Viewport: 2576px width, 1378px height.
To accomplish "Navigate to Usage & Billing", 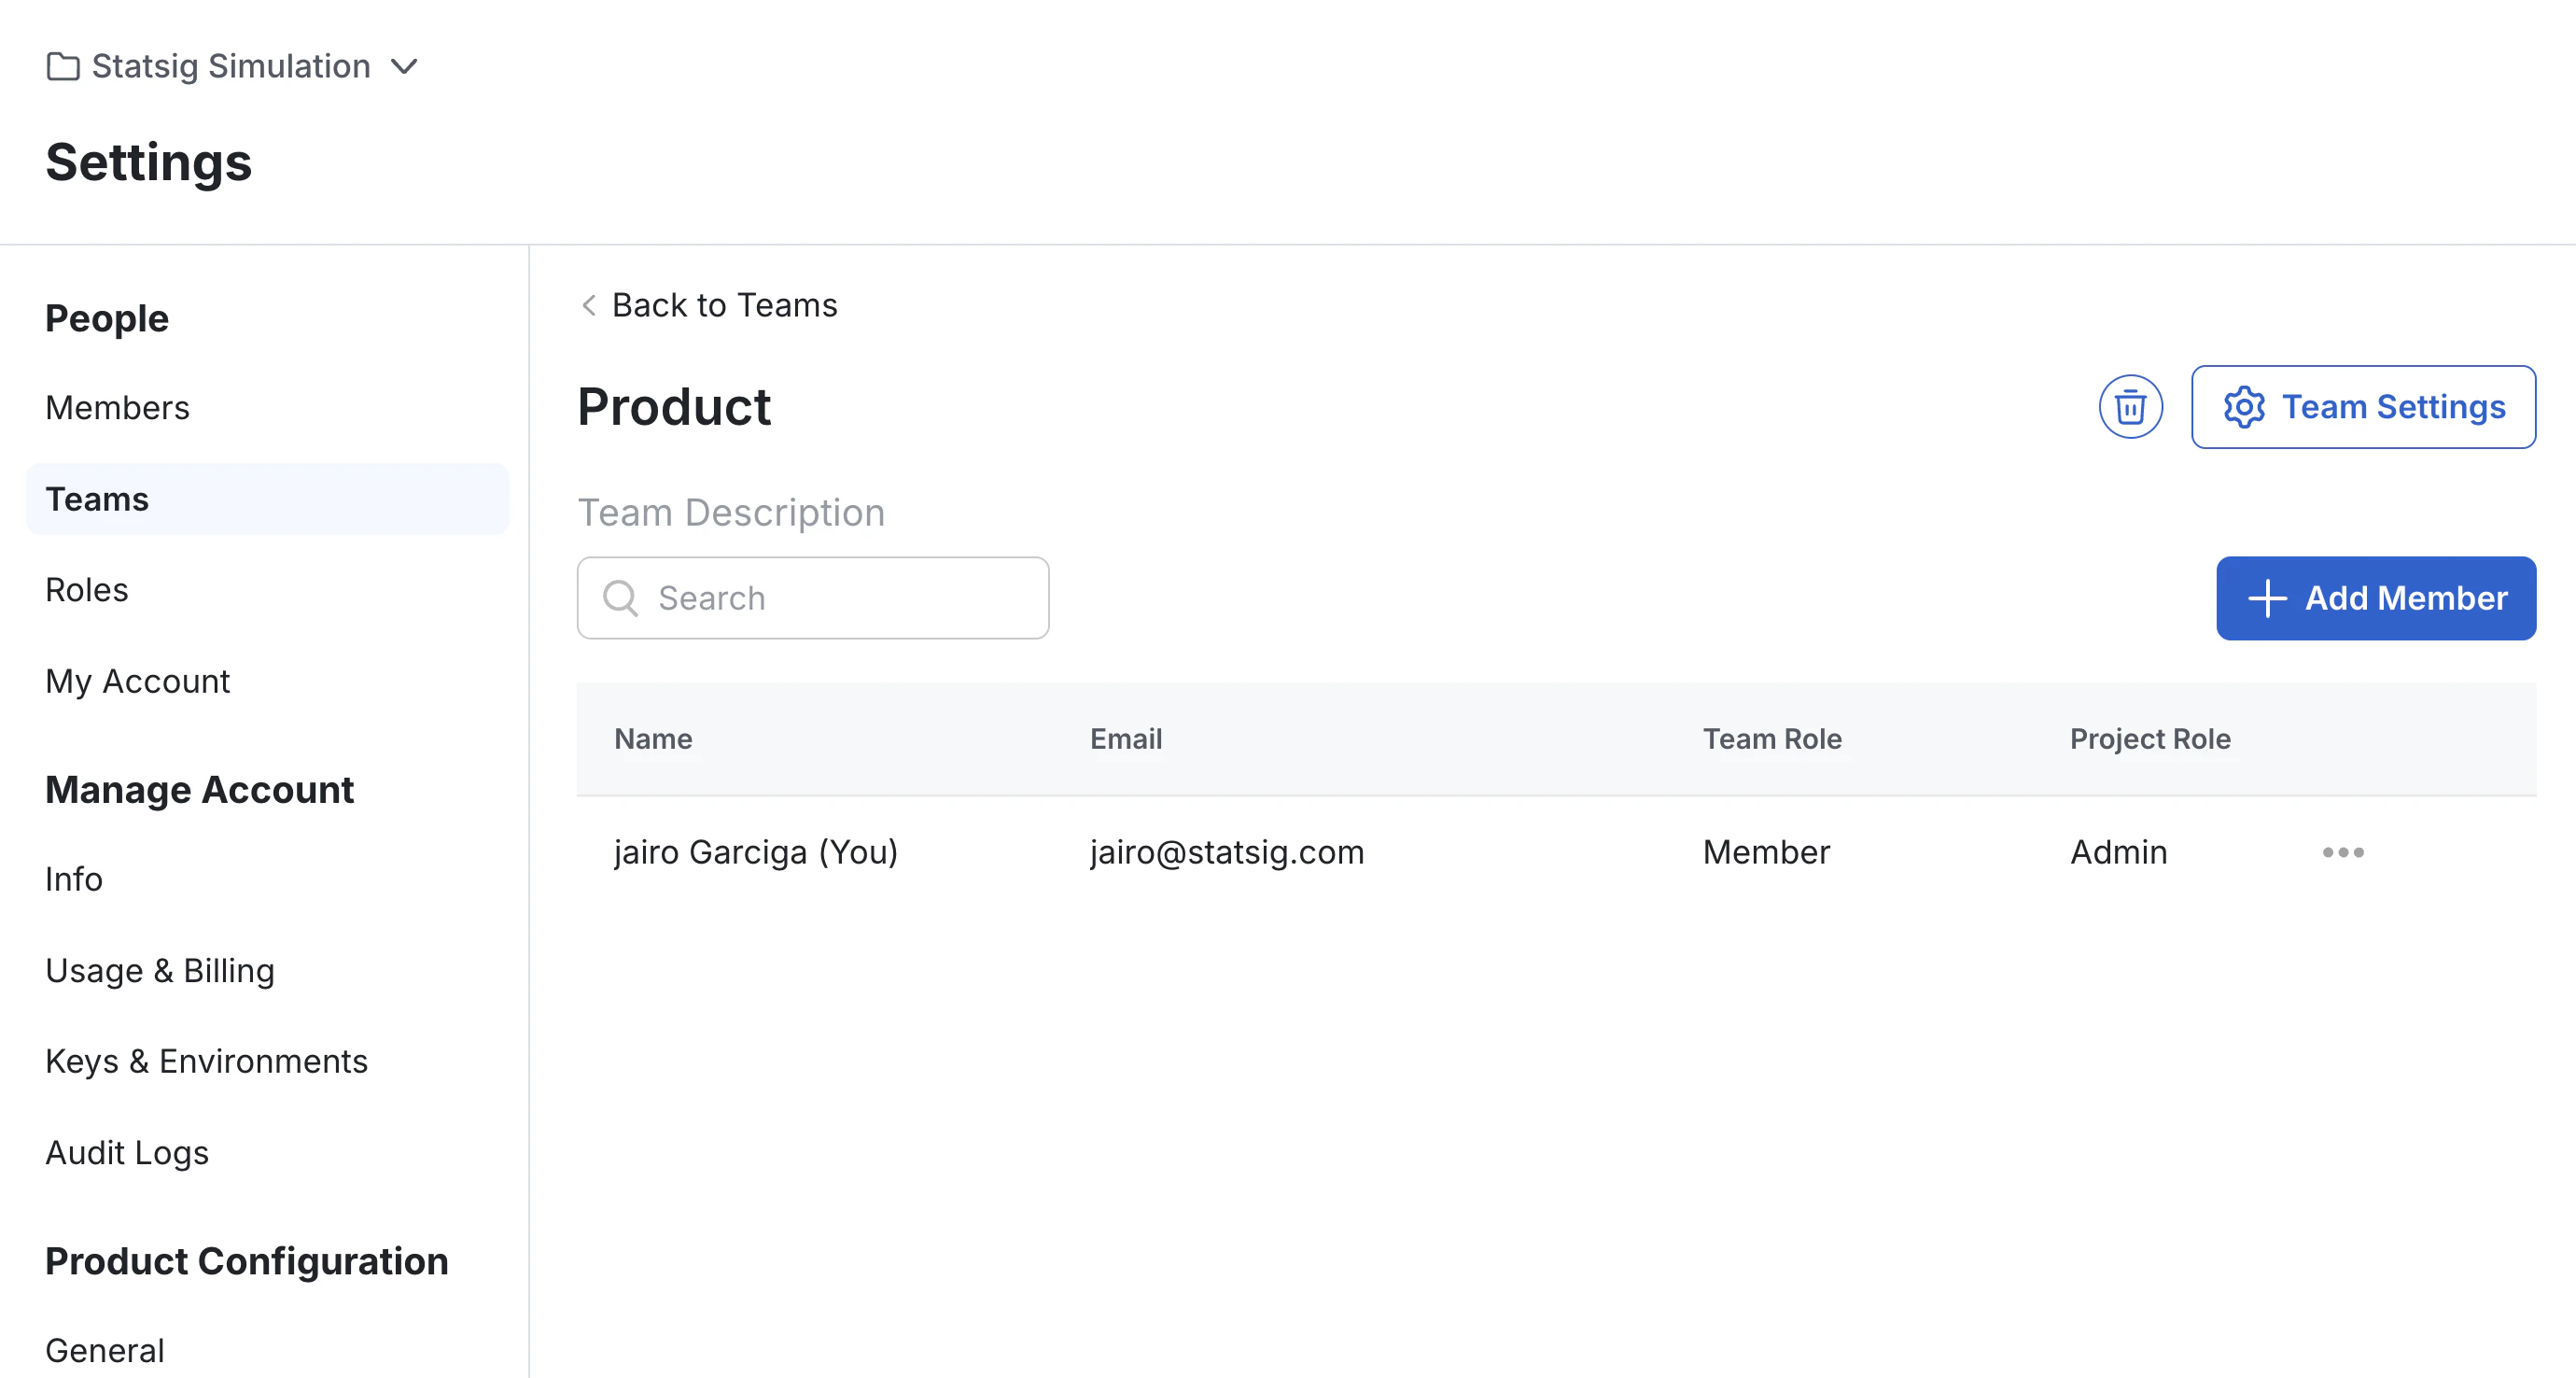I will pos(160,969).
